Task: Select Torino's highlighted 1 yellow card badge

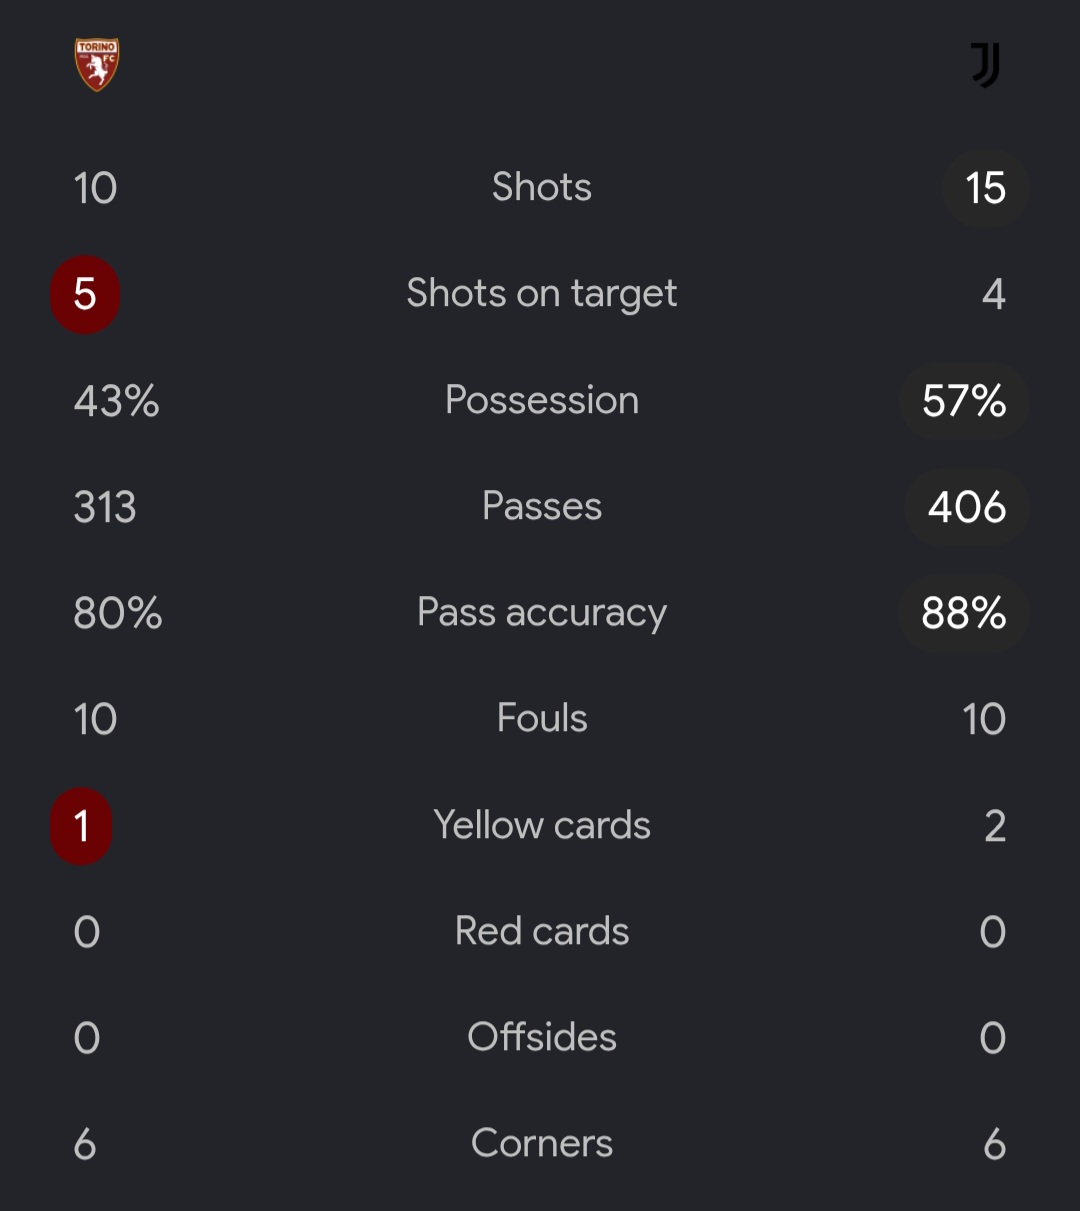Action: pos(81,826)
